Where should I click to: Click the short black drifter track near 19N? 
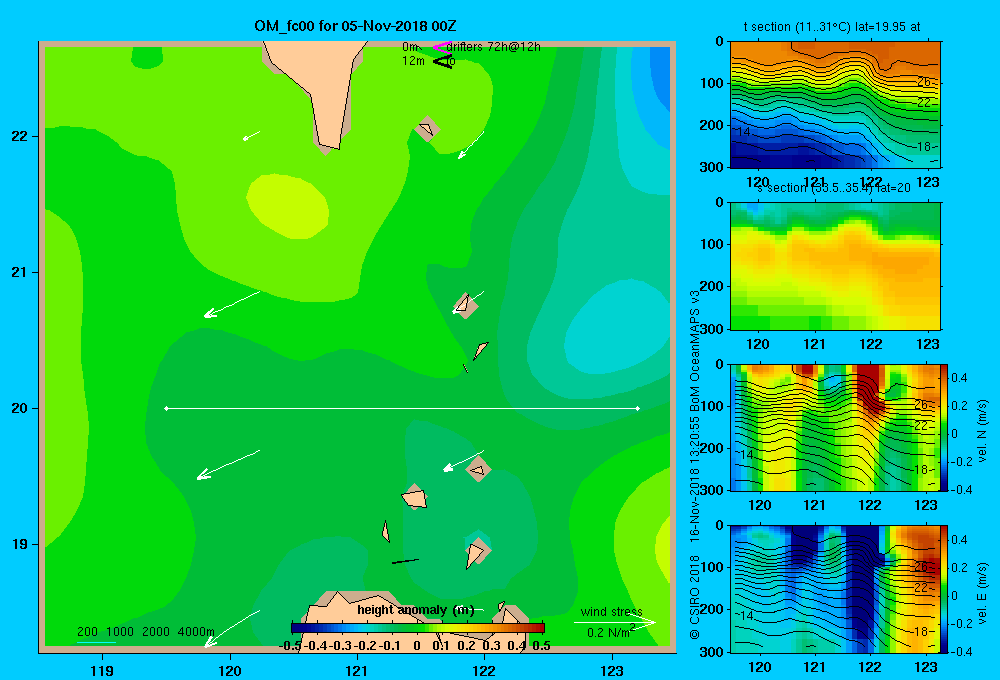(405, 561)
